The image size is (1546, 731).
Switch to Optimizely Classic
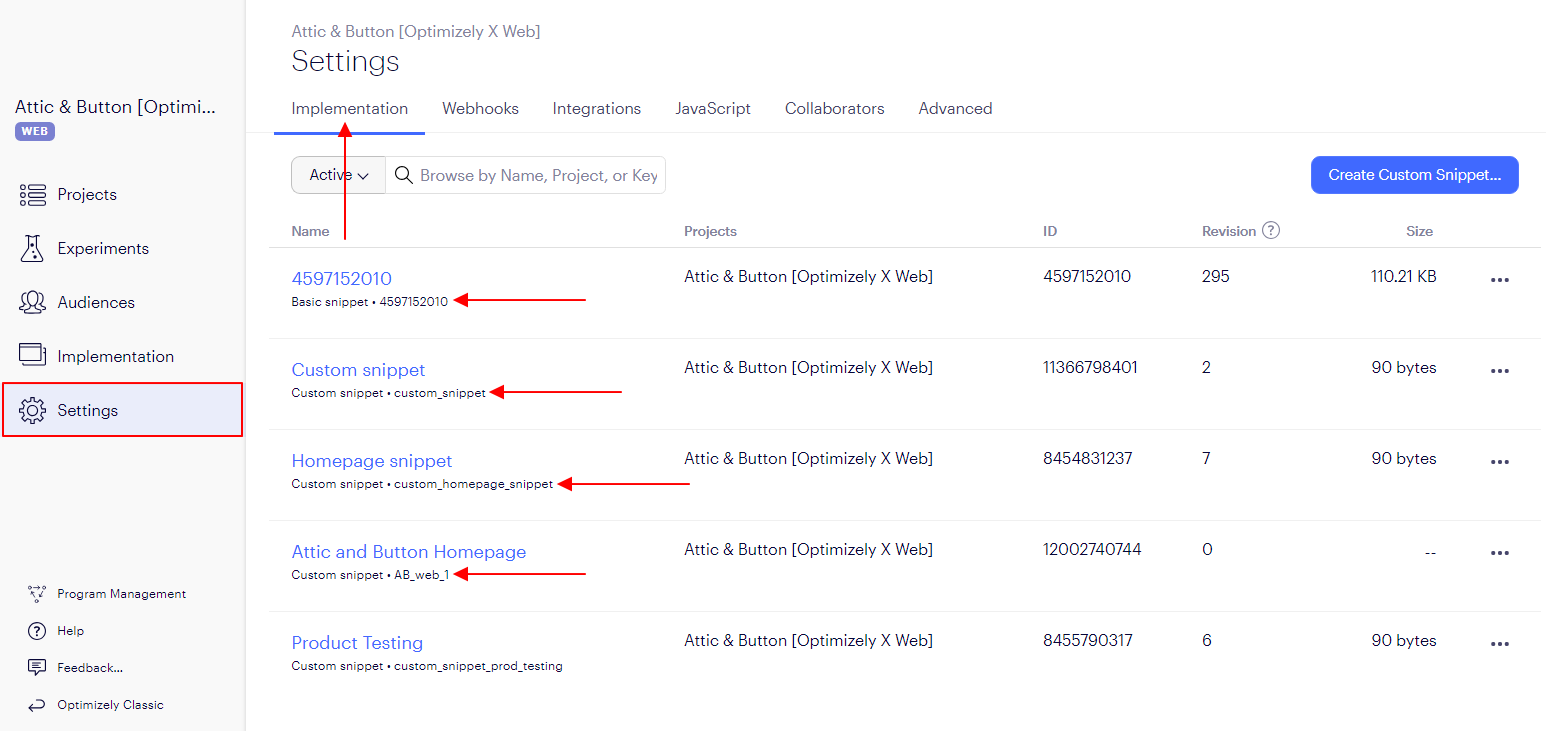(110, 705)
